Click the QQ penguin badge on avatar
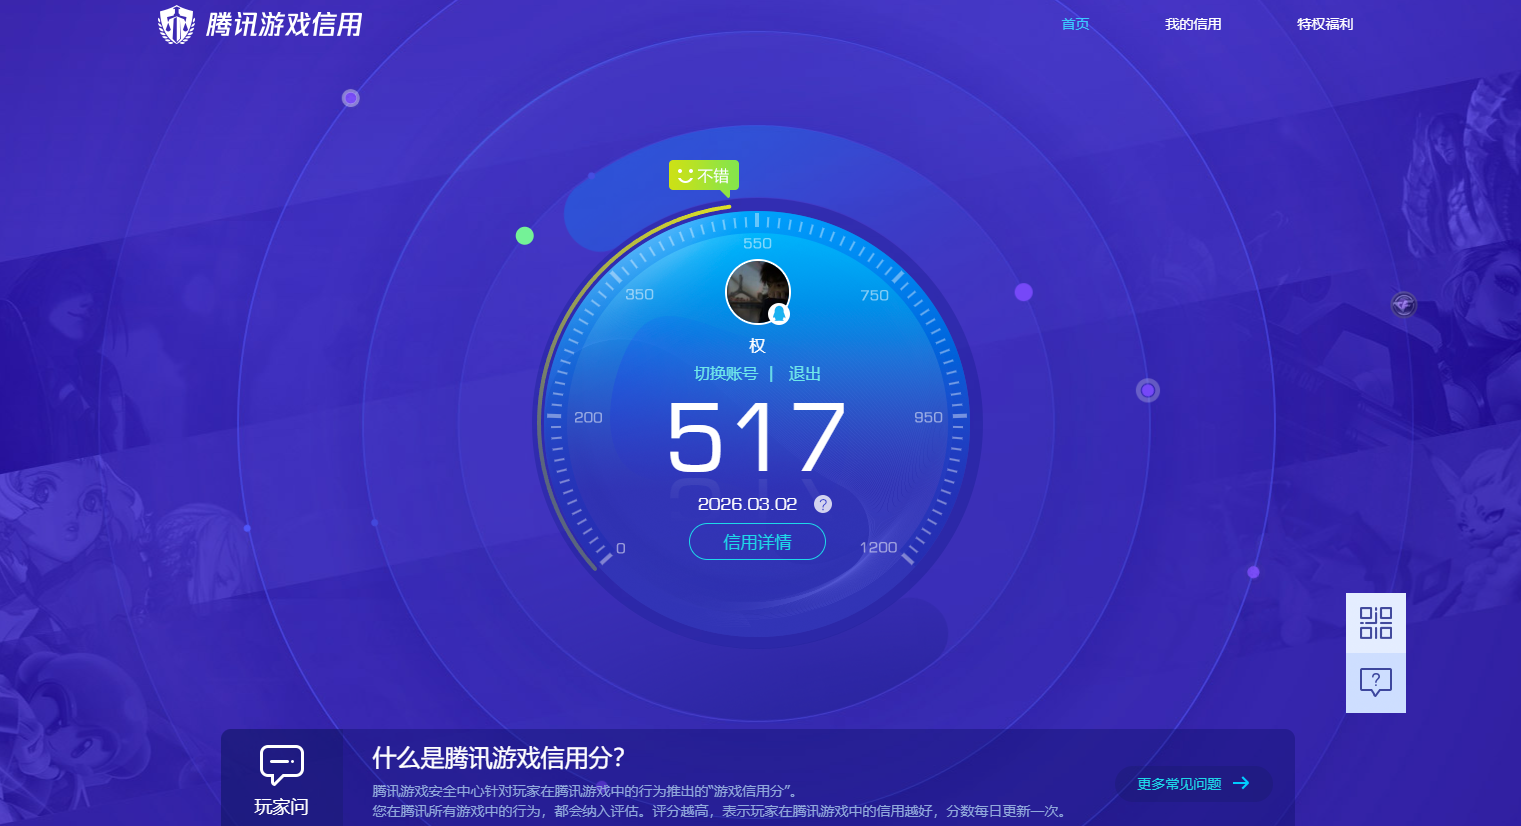1521x826 pixels. coord(779,314)
